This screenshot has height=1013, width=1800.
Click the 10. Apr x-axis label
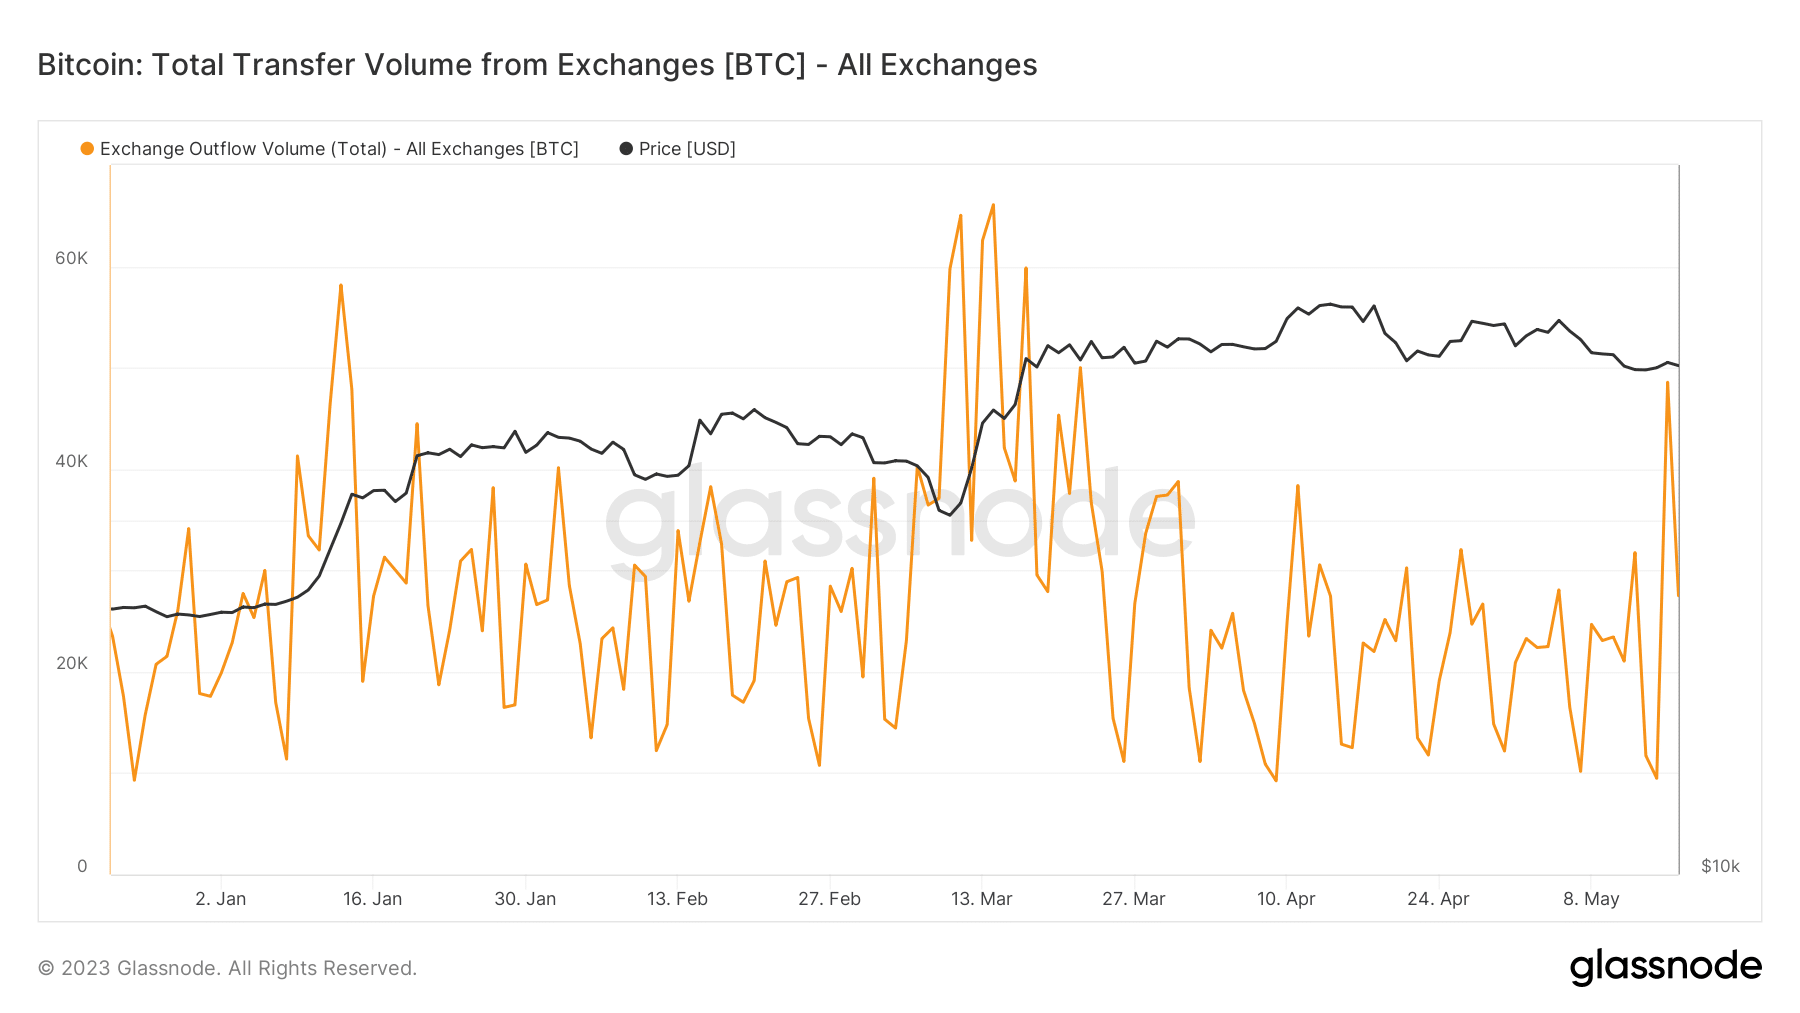(1286, 899)
